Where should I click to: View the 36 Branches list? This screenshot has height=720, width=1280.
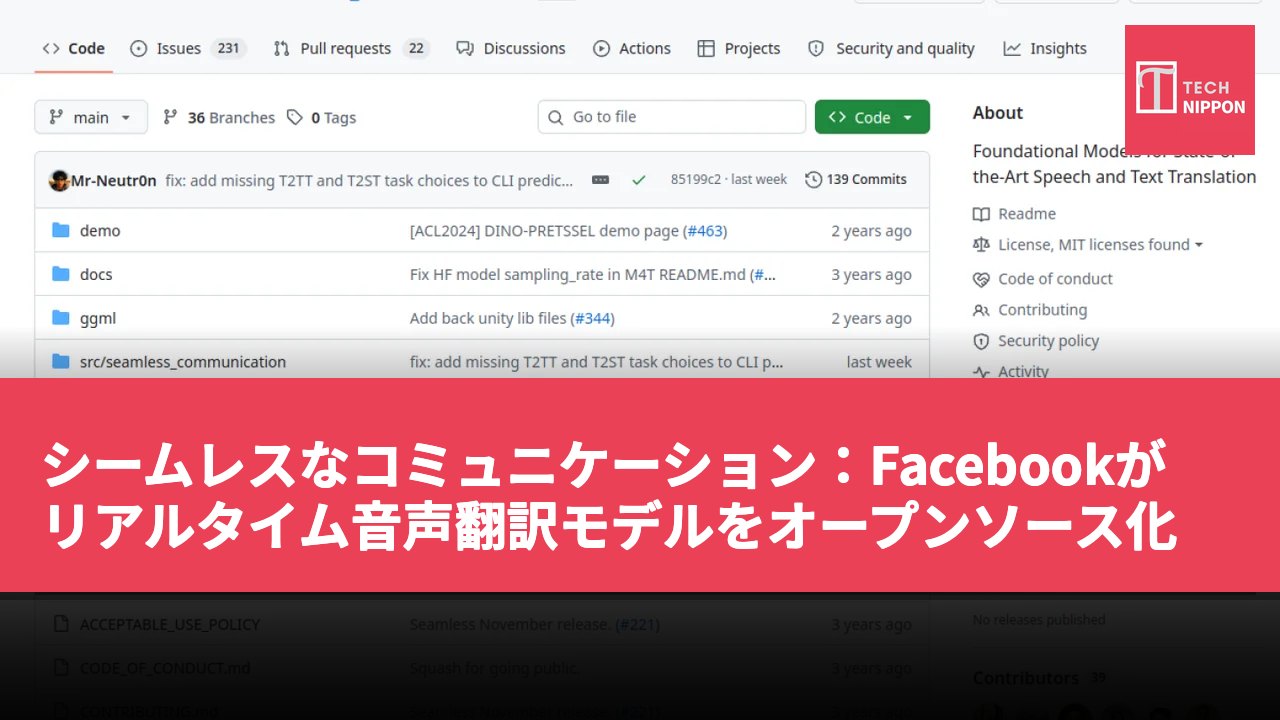click(x=219, y=117)
